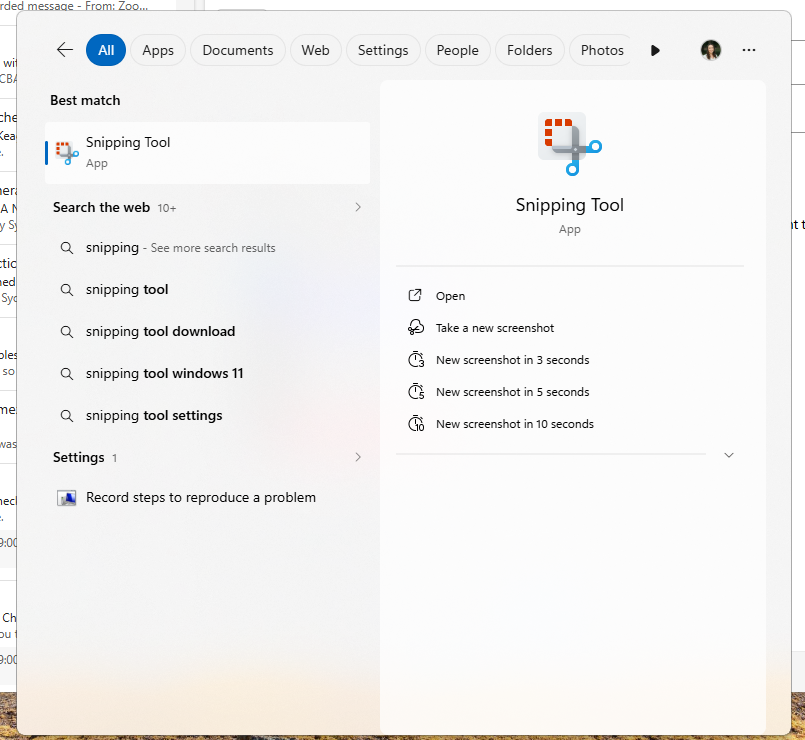Open the three-dot more options menu

(x=749, y=50)
